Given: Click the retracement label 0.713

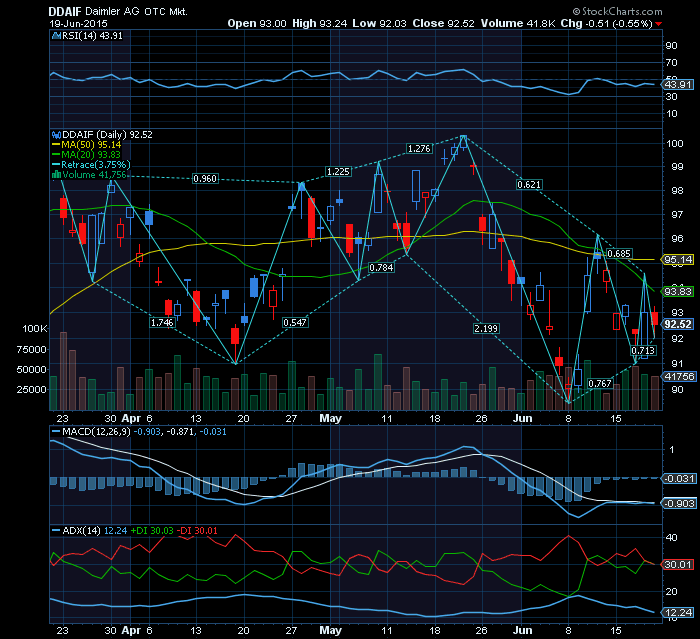Looking at the screenshot, I should (x=643, y=350).
